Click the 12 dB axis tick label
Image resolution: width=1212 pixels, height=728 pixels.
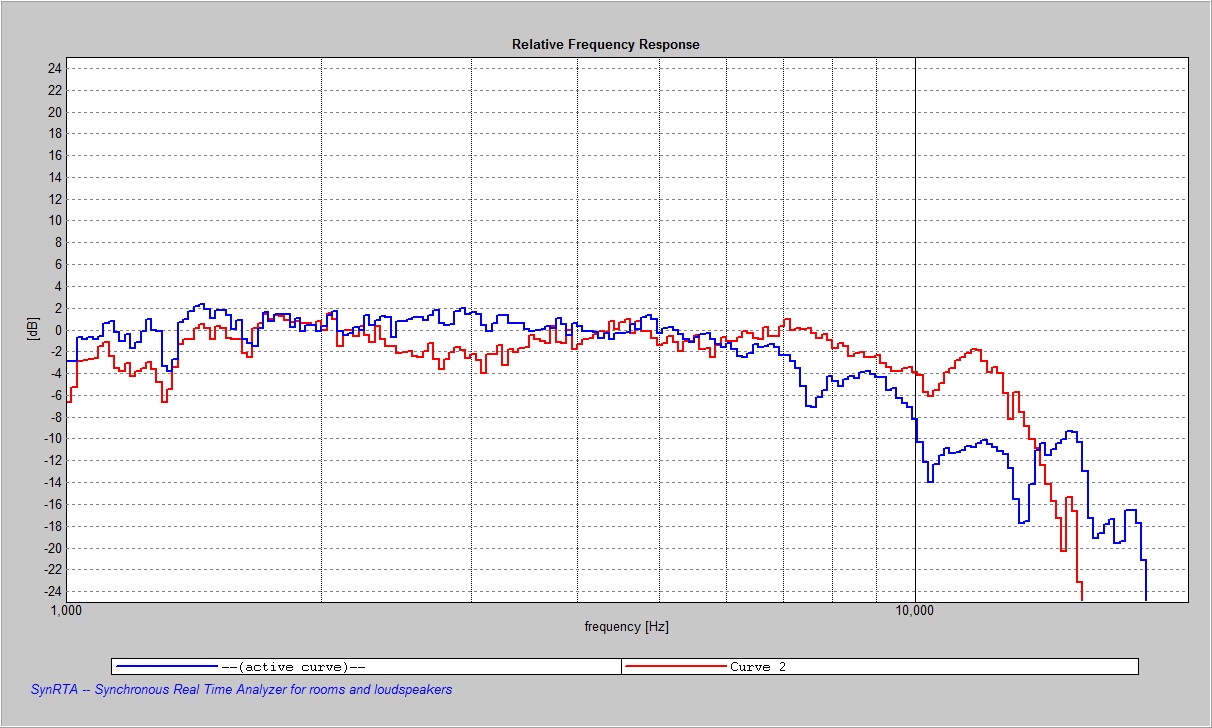(x=55, y=199)
